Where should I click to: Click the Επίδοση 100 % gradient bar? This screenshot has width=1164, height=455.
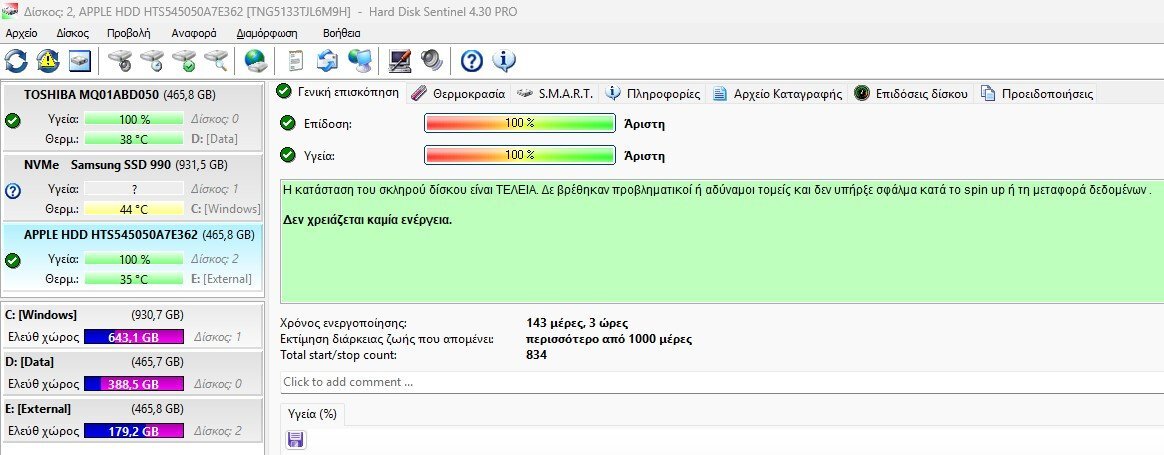(x=520, y=123)
